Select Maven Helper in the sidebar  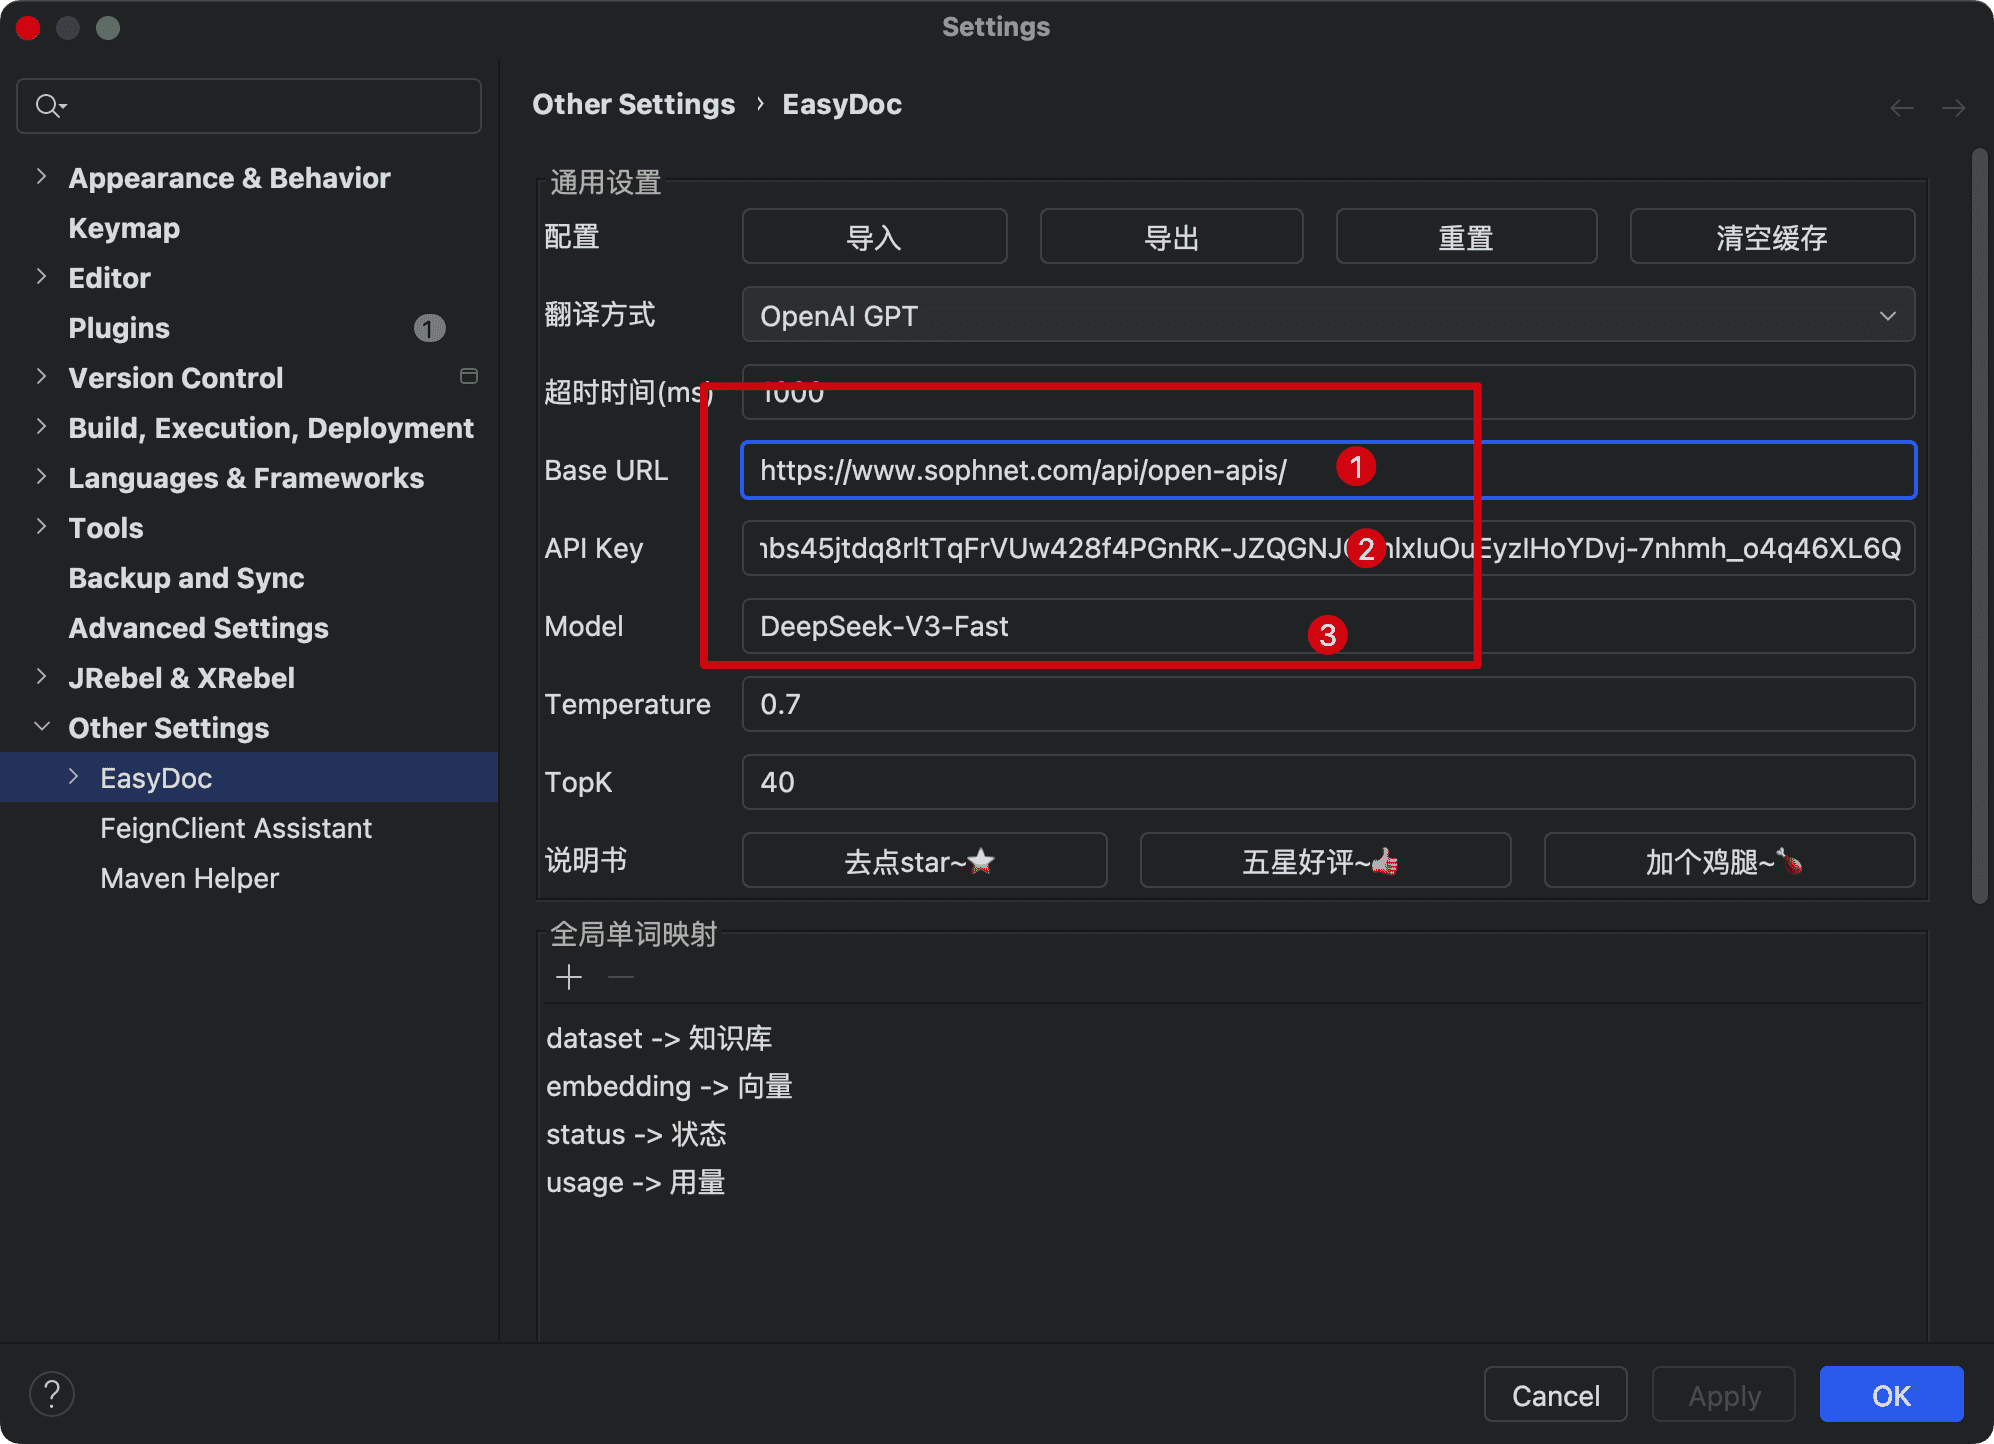[x=189, y=878]
